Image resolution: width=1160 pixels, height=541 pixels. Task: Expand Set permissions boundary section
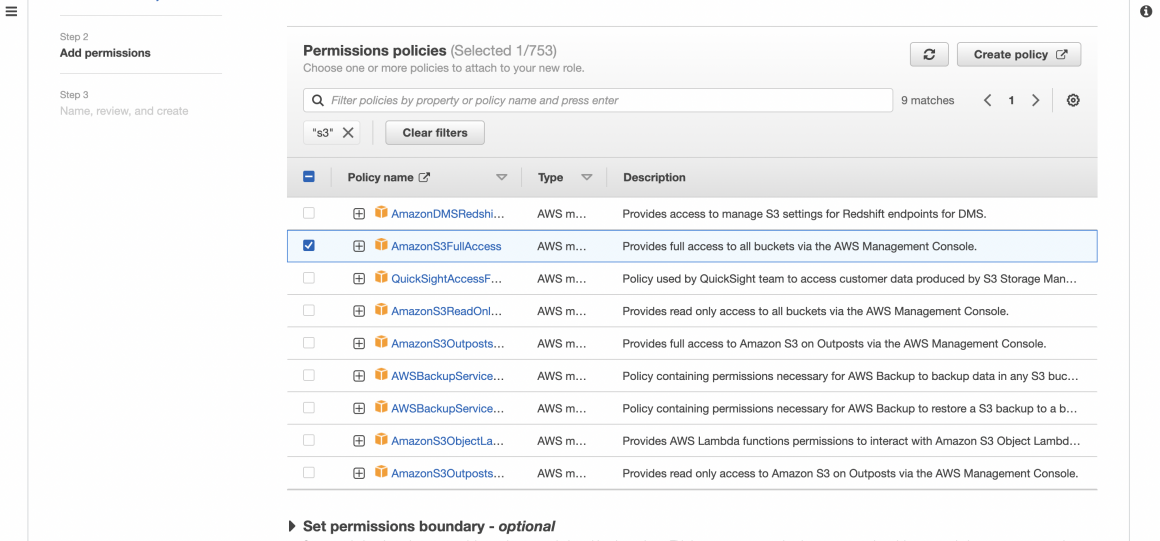292,526
